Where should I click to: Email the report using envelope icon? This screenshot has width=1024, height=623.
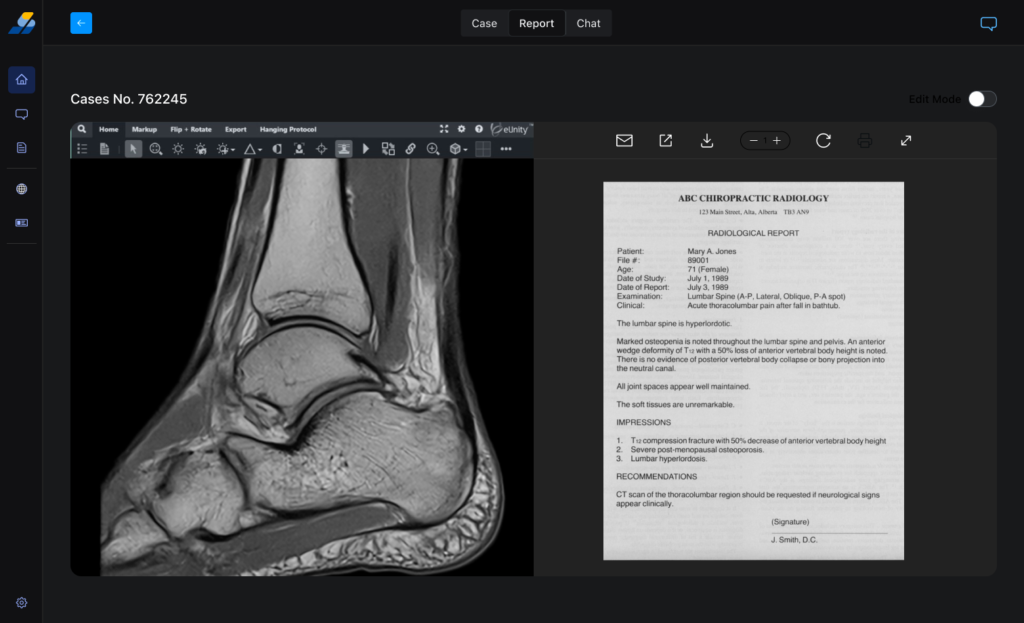(x=624, y=141)
